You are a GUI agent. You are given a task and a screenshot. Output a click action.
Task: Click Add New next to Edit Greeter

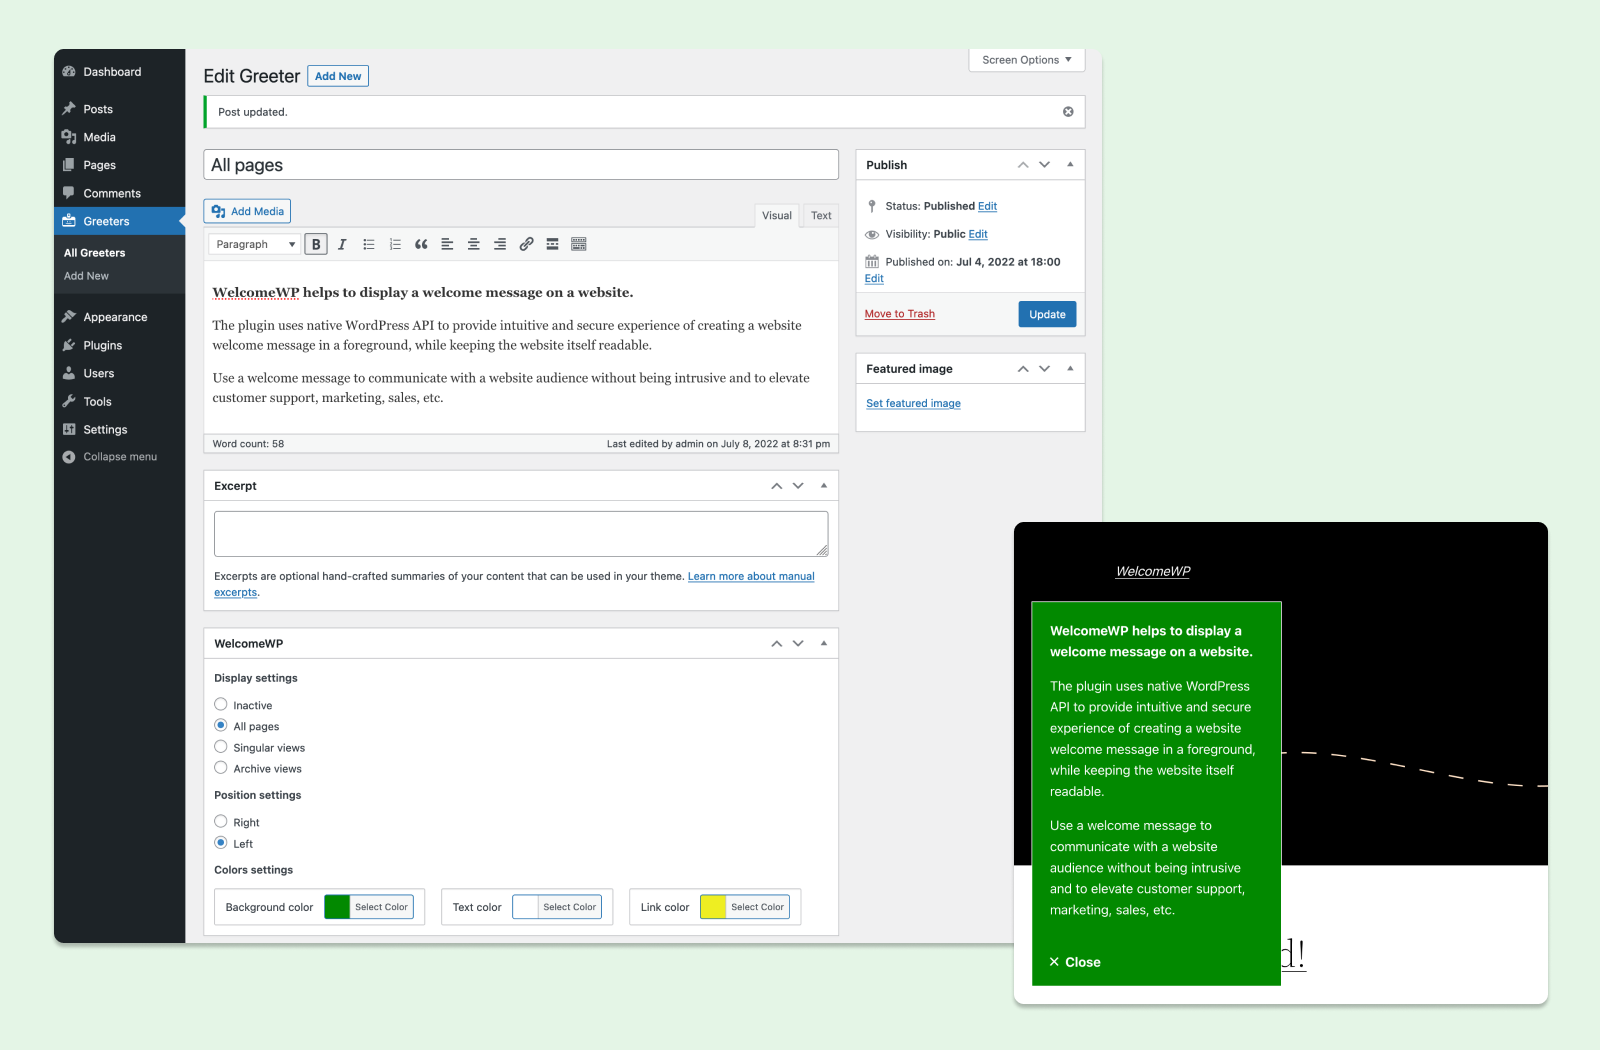point(338,76)
